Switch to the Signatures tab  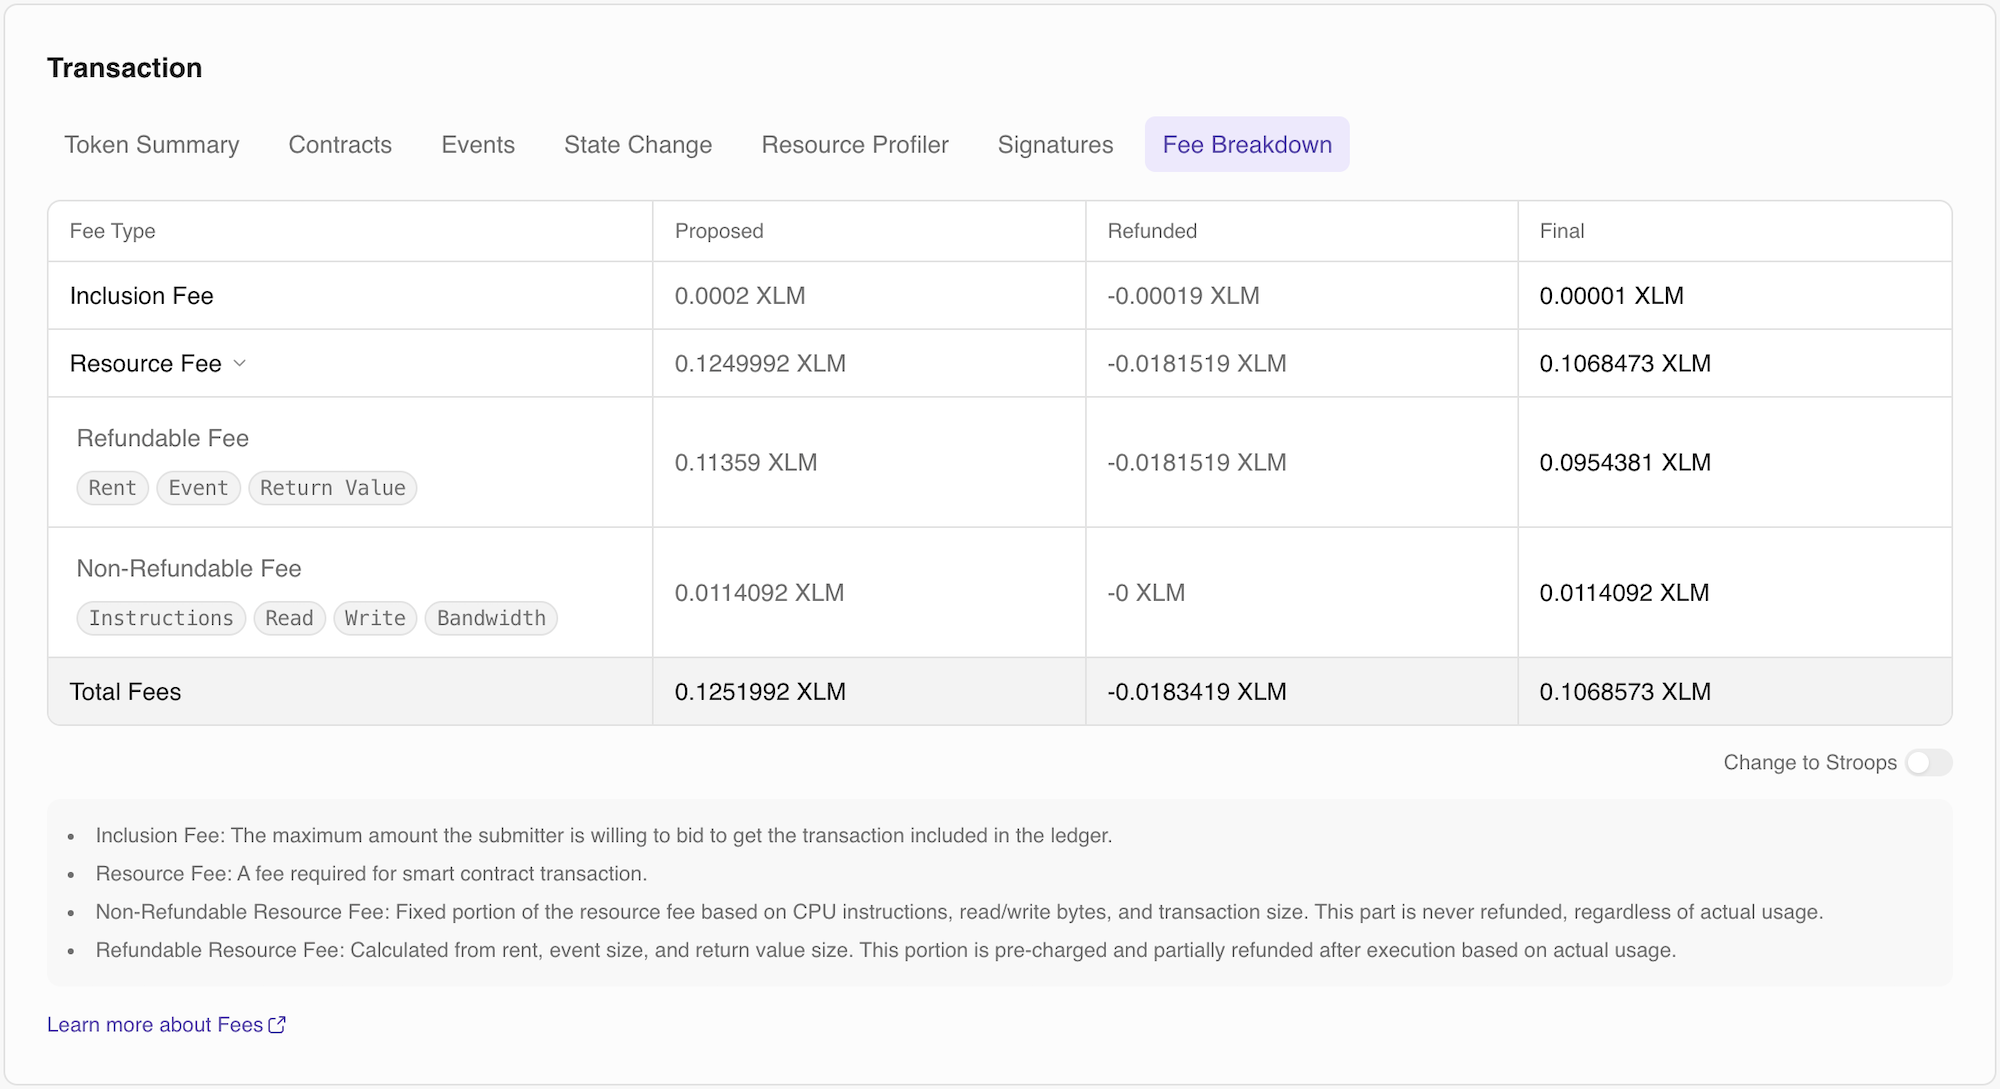[1055, 144]
